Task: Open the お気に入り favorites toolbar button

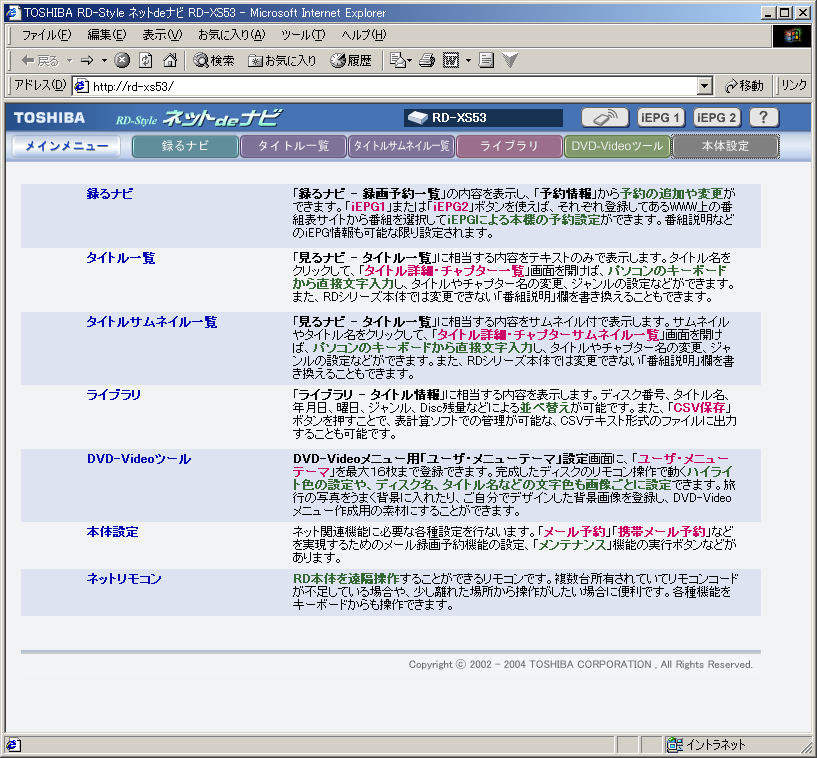Action: point(282,61)
